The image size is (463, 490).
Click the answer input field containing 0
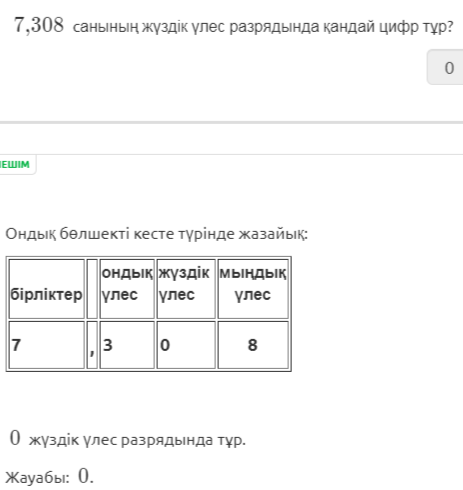click(445, 67)
